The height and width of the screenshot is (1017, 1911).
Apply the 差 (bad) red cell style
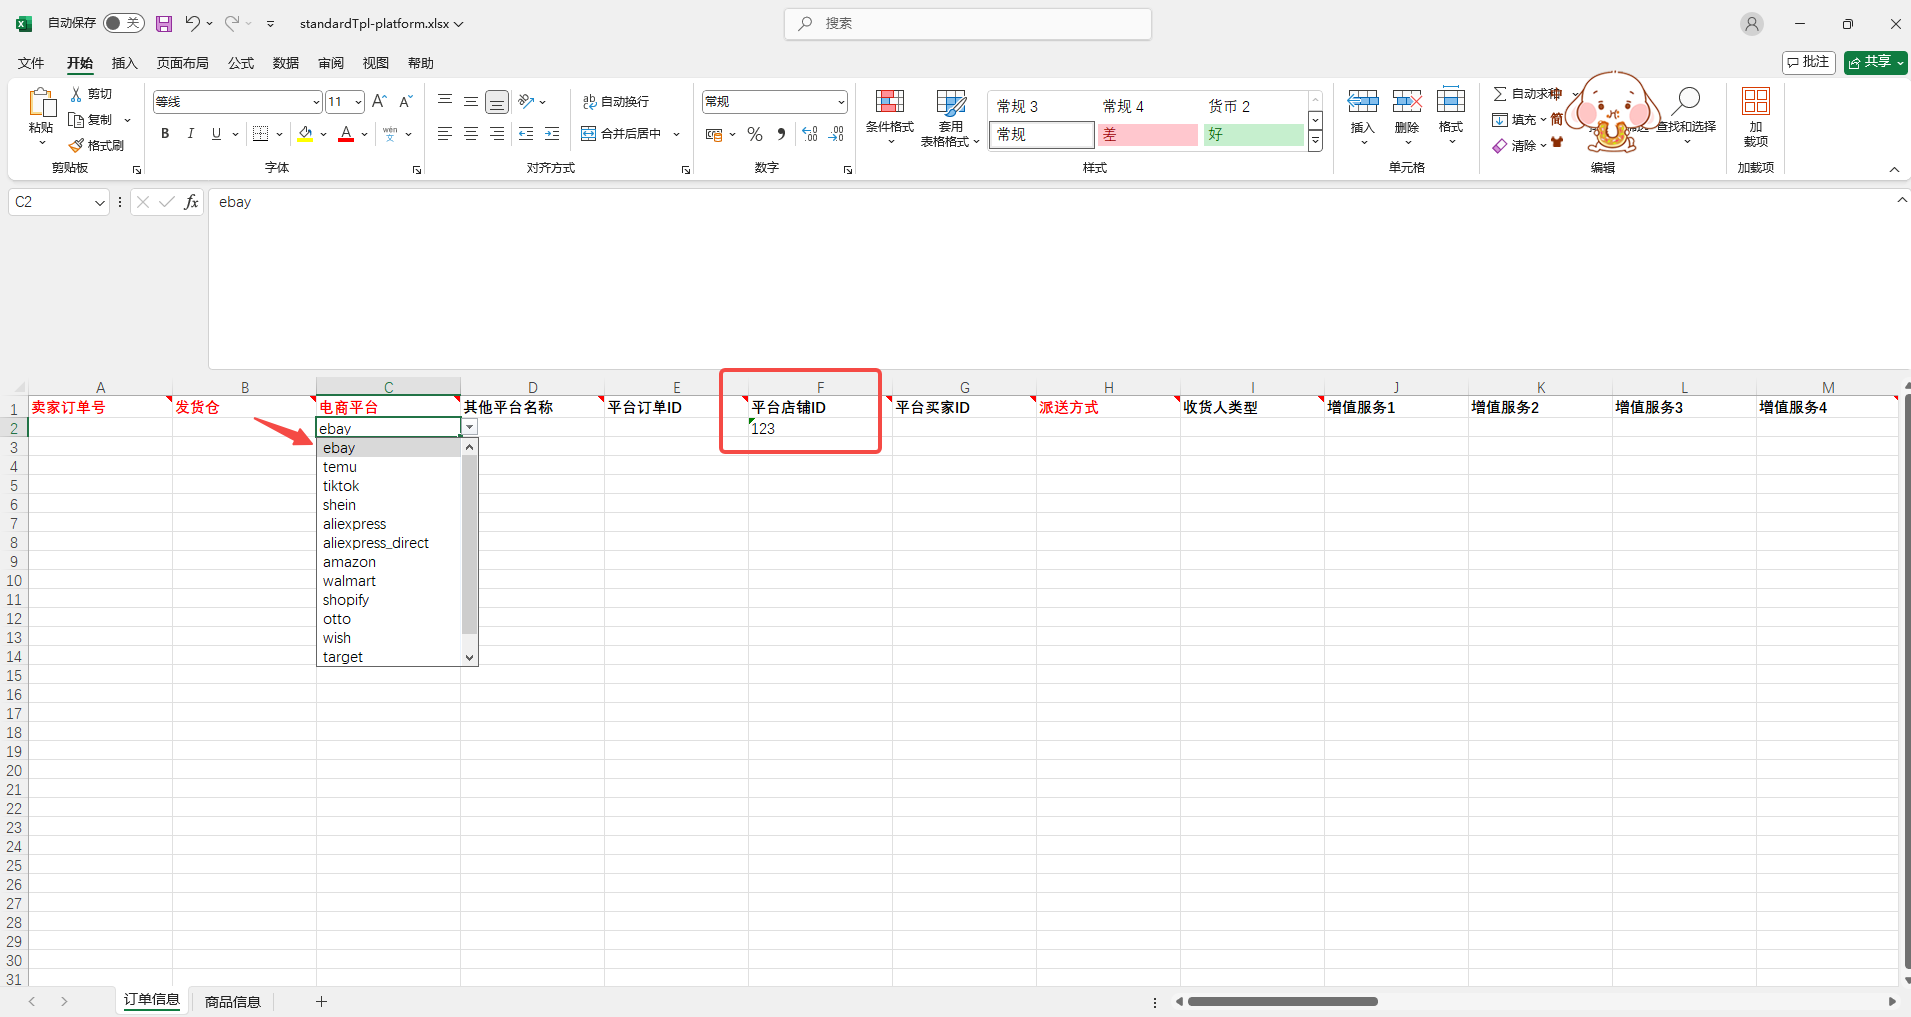click(x=1147, y=134)
